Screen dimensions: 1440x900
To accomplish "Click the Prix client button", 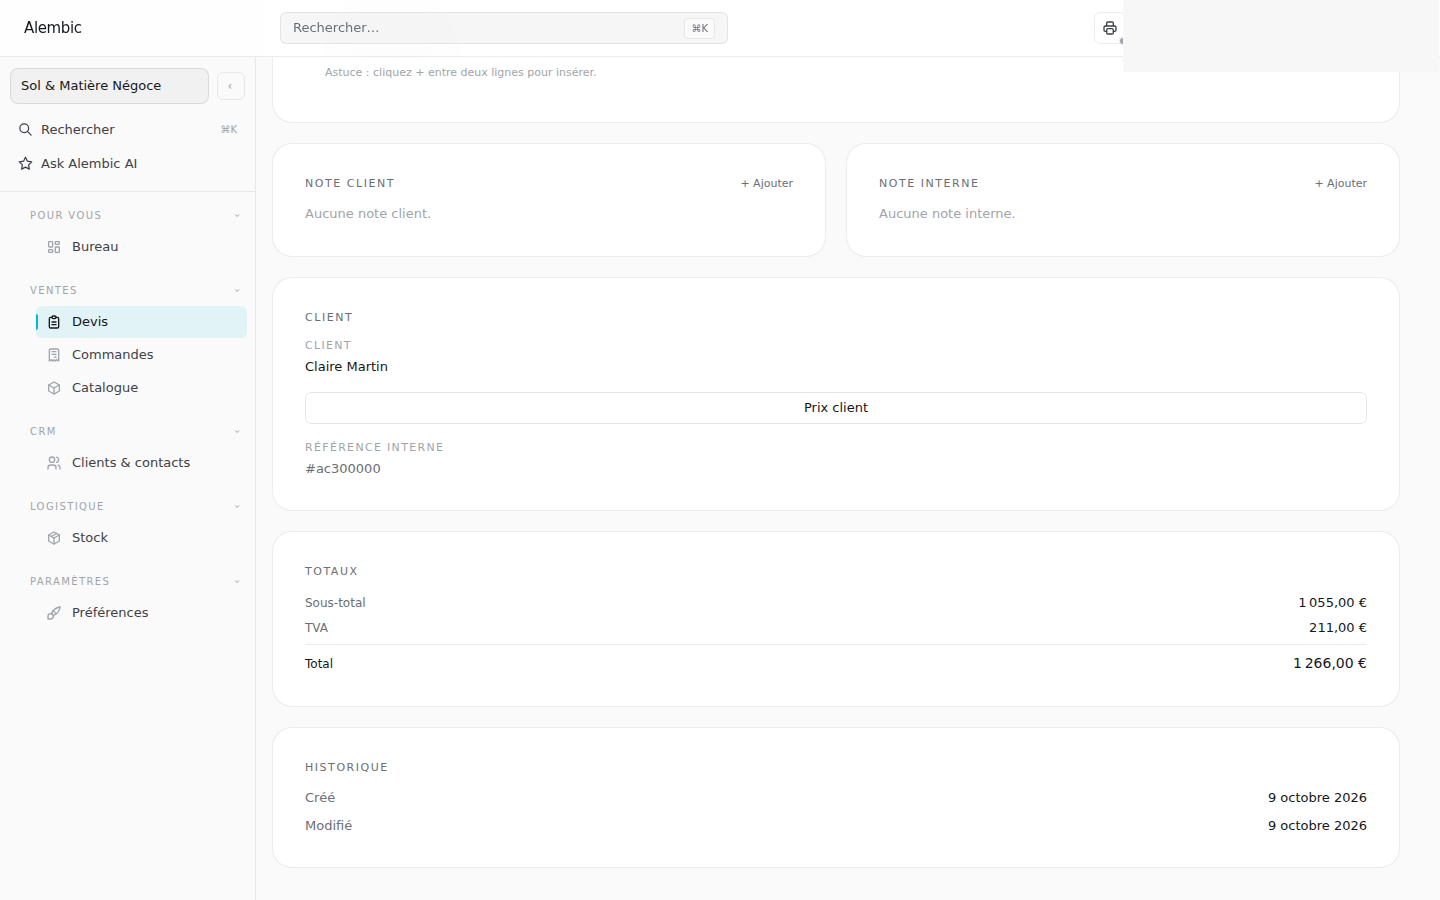I will coord(836,408).
